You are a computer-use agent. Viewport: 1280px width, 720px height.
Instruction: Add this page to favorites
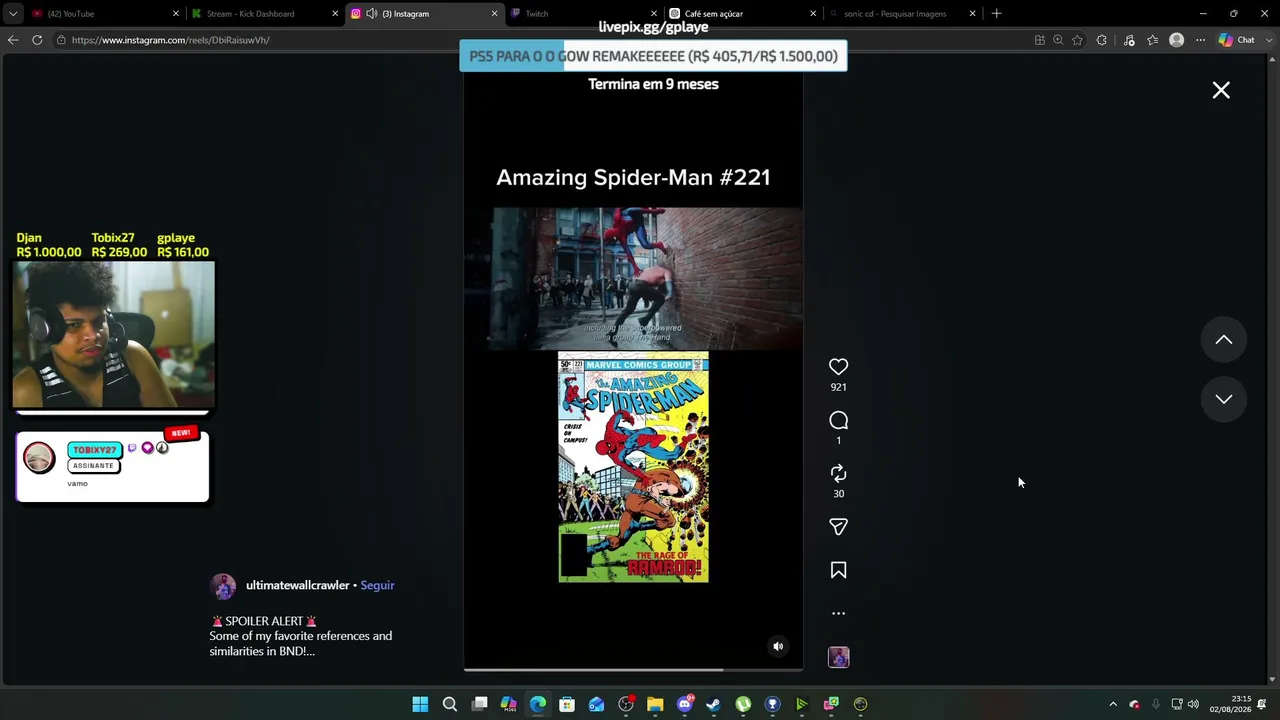pyautogui.click(x=1077, y=40)
